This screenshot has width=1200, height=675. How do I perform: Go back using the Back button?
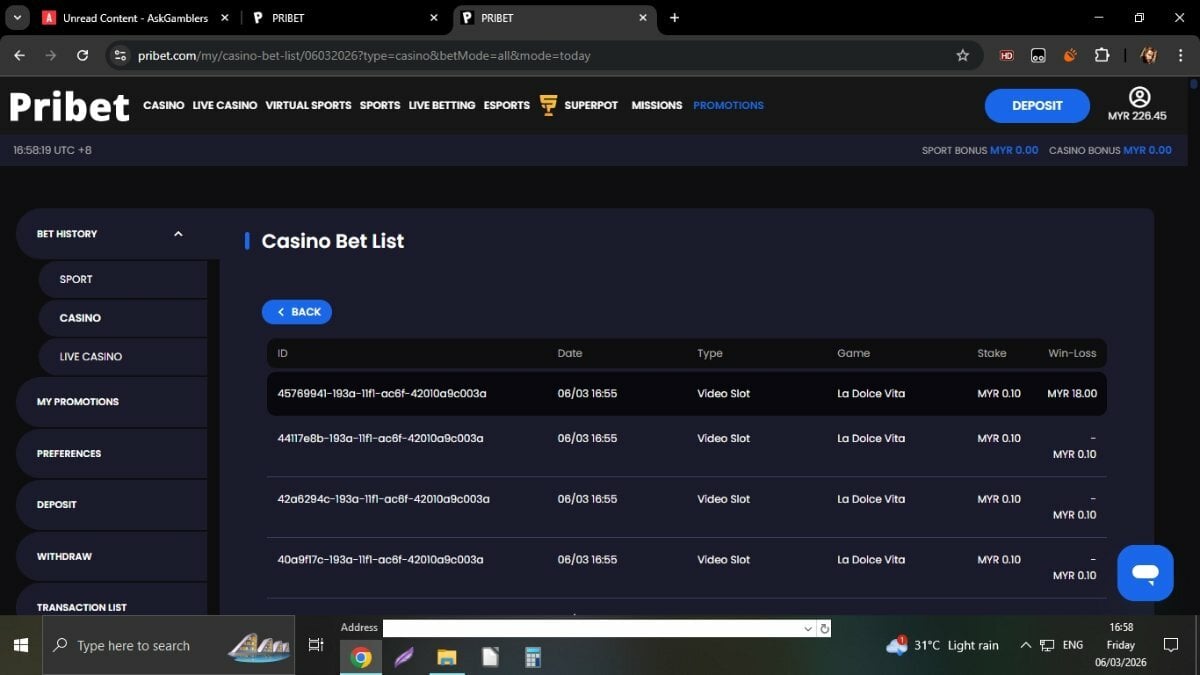click(x=297, y=312)
